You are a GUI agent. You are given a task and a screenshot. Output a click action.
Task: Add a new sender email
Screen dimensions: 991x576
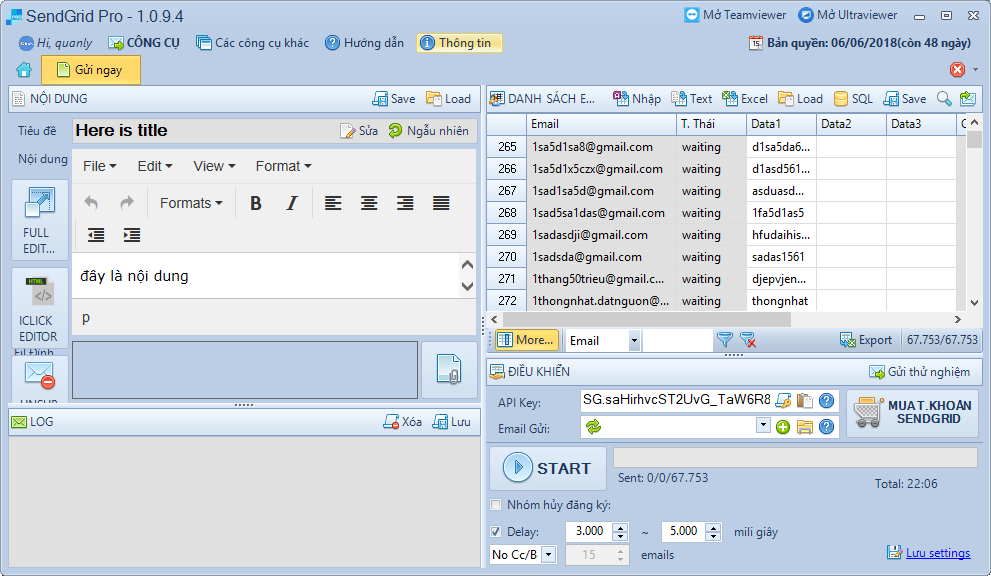(x=783, y=427)
